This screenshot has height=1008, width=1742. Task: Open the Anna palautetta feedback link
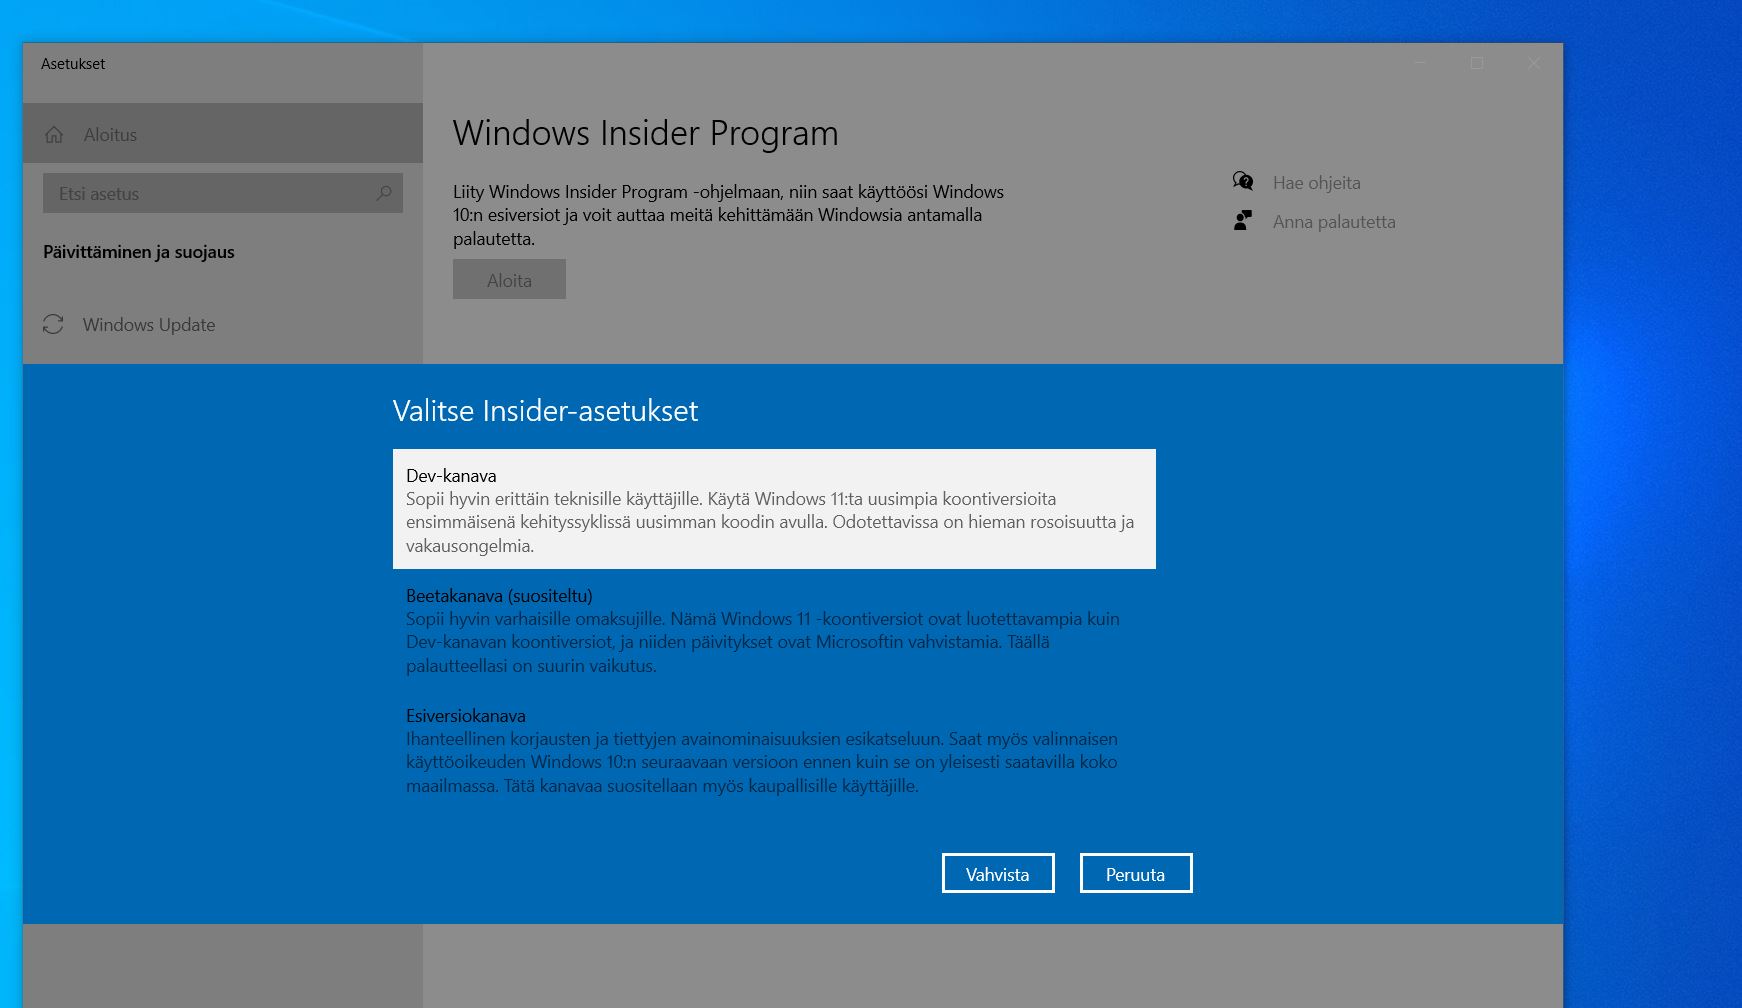pyautogui.click(x=1334, y=222)
